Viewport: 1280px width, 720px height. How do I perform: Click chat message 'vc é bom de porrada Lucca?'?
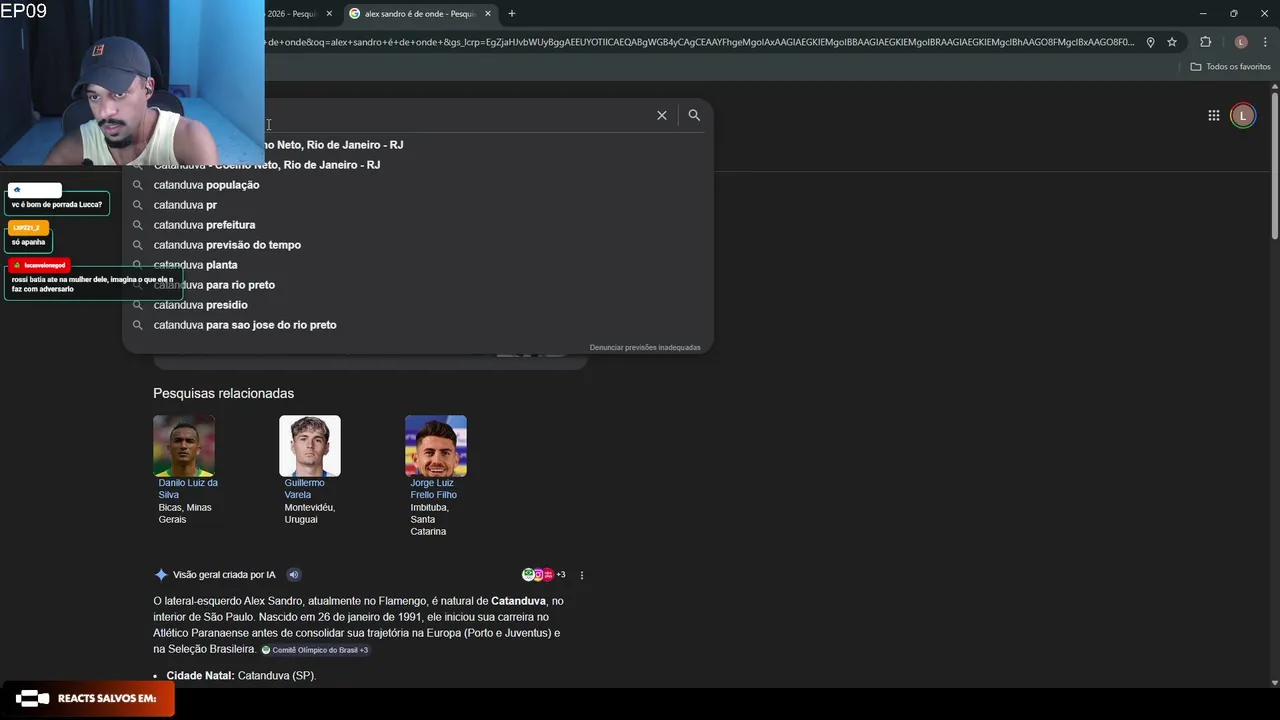point(57,204)
